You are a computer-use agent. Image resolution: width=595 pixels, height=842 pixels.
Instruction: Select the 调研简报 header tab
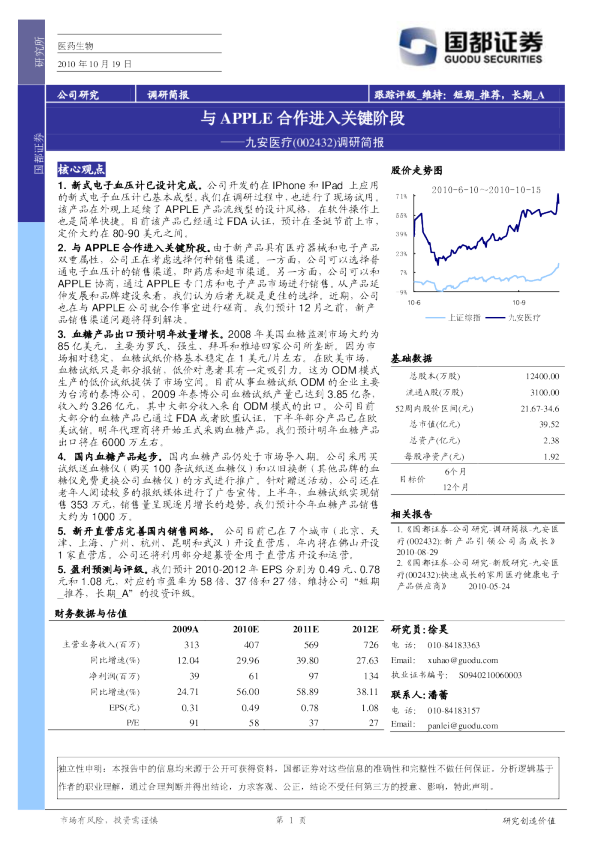168,95
